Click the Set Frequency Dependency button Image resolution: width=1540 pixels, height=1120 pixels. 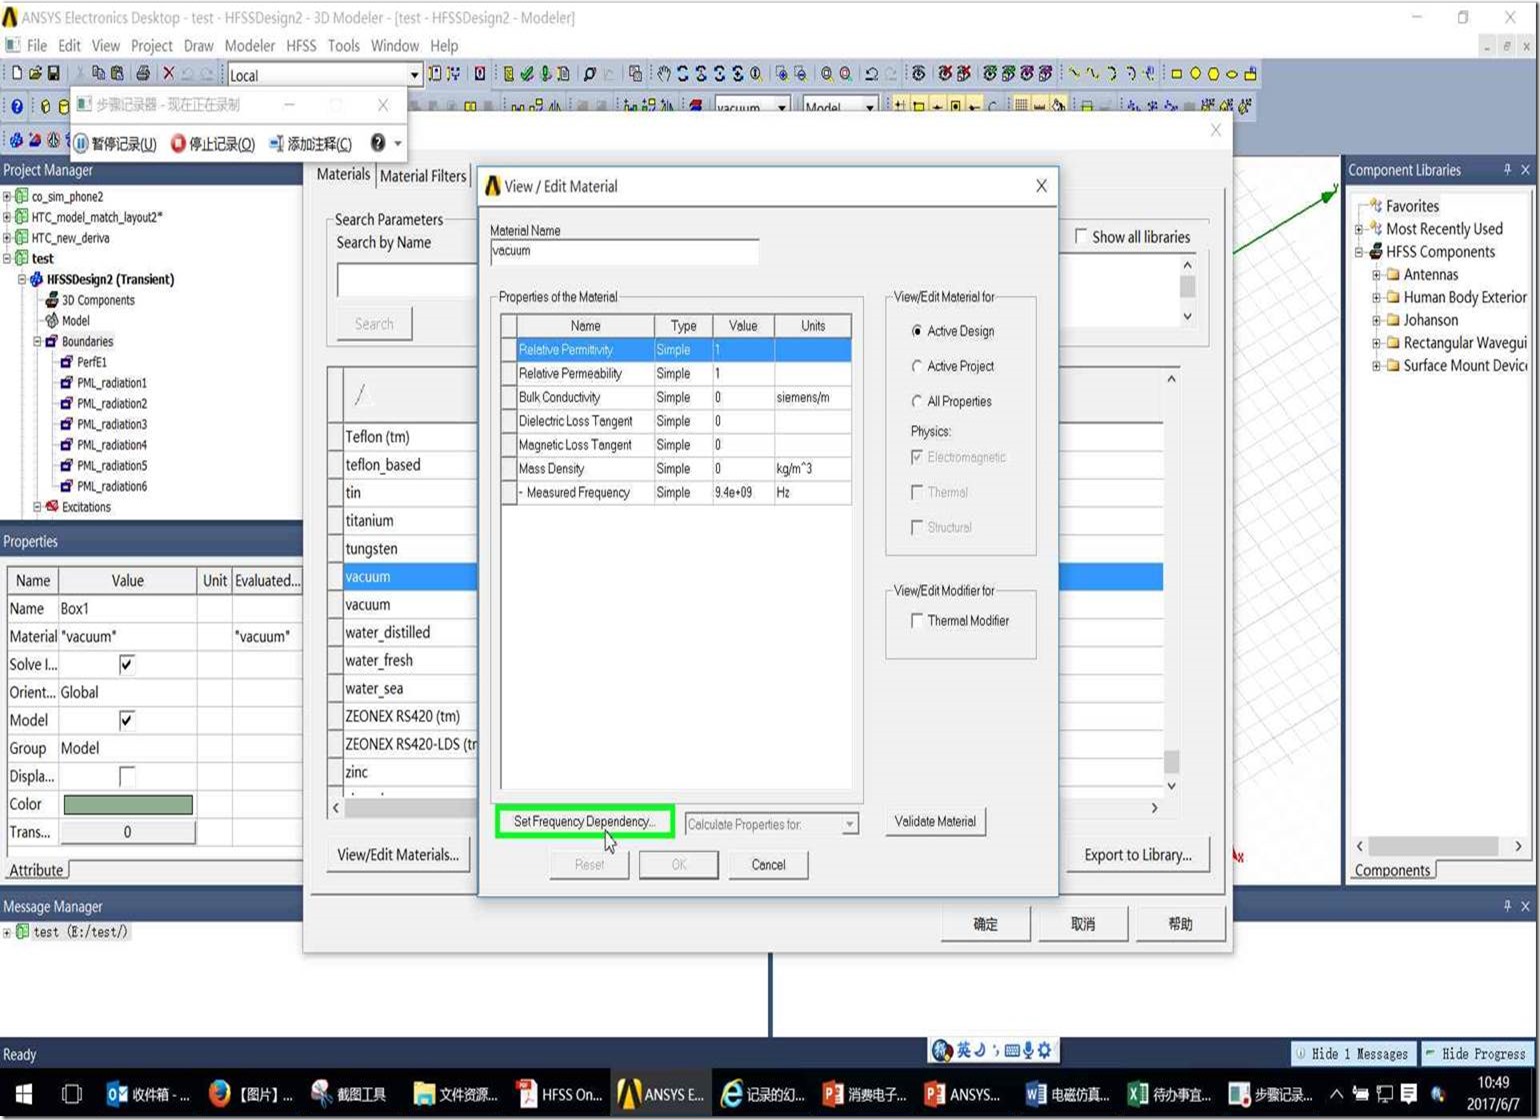(584, 821)
